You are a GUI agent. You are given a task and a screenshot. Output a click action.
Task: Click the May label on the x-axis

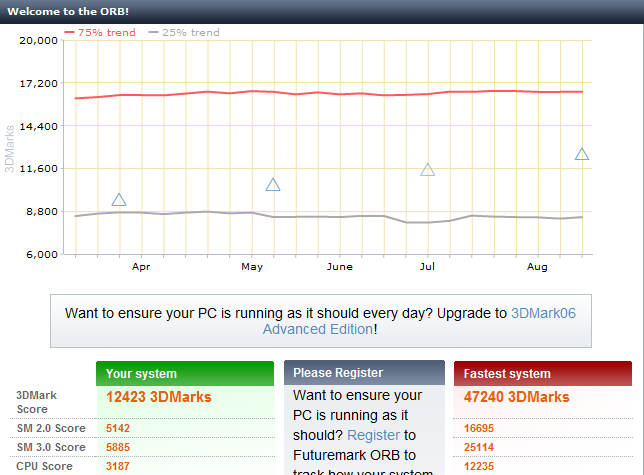(x=252, y=267)
